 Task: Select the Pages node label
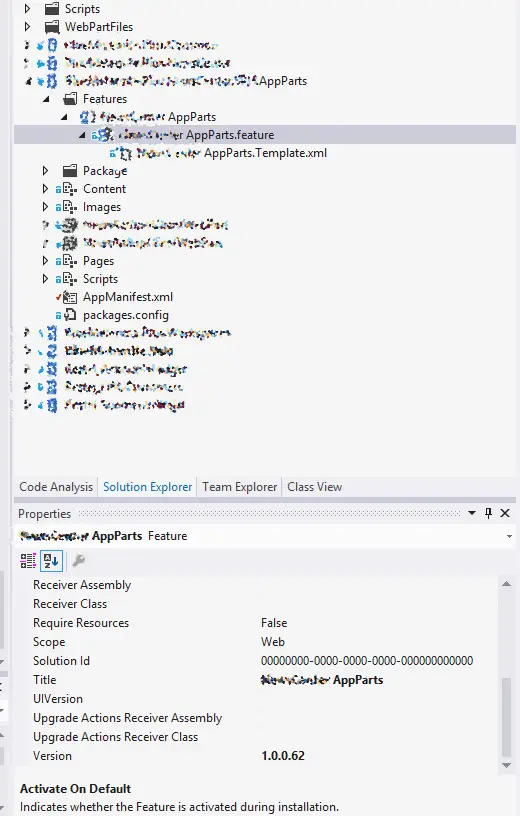point(98,261)
